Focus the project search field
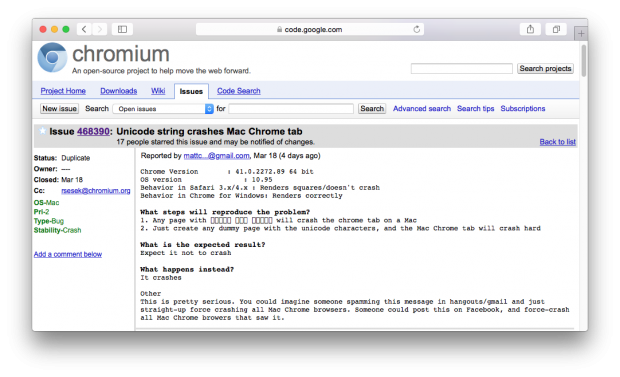 (461, 68)
